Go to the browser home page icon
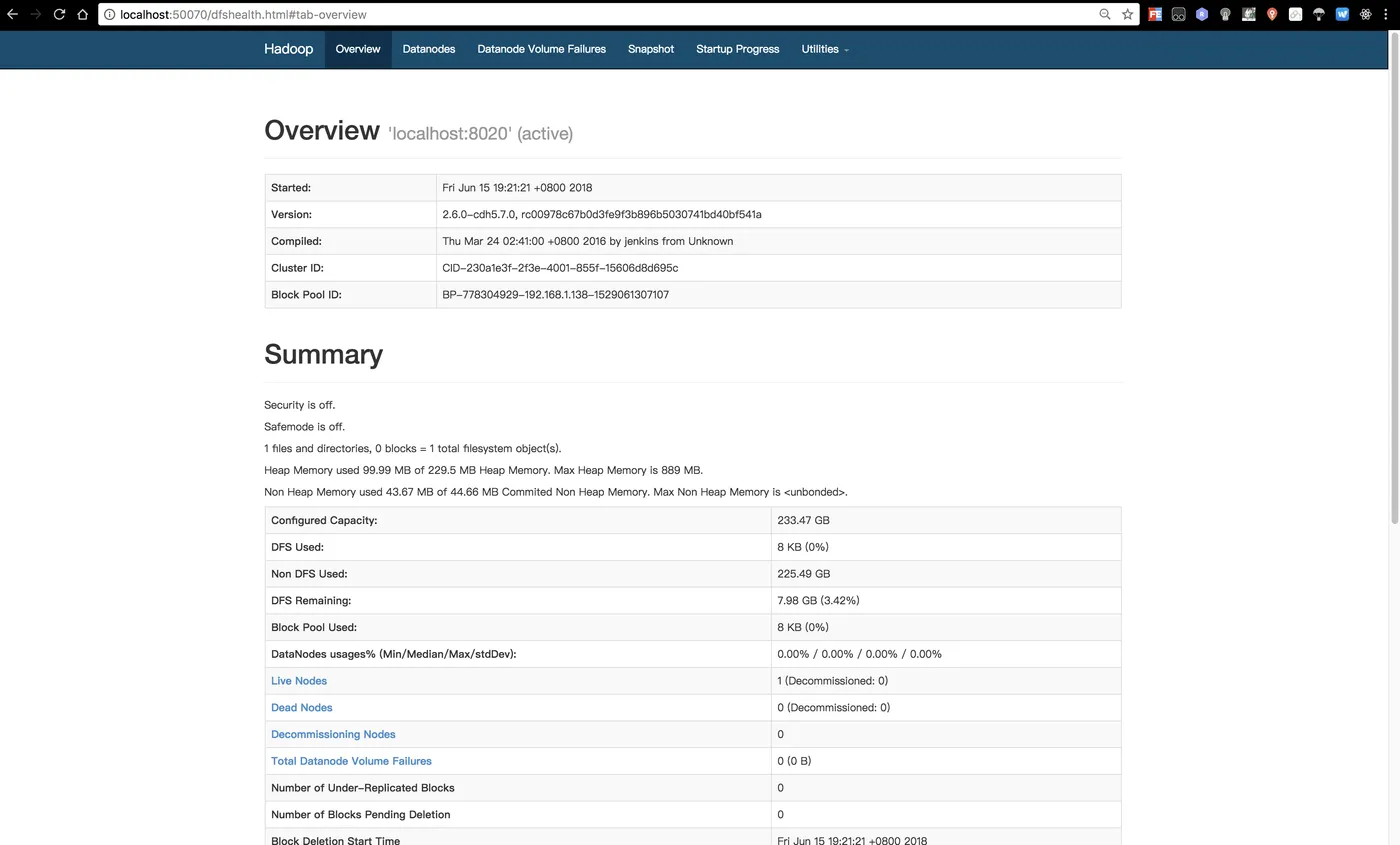This screenshot has width=1400, height=845. tap(82, 14)
